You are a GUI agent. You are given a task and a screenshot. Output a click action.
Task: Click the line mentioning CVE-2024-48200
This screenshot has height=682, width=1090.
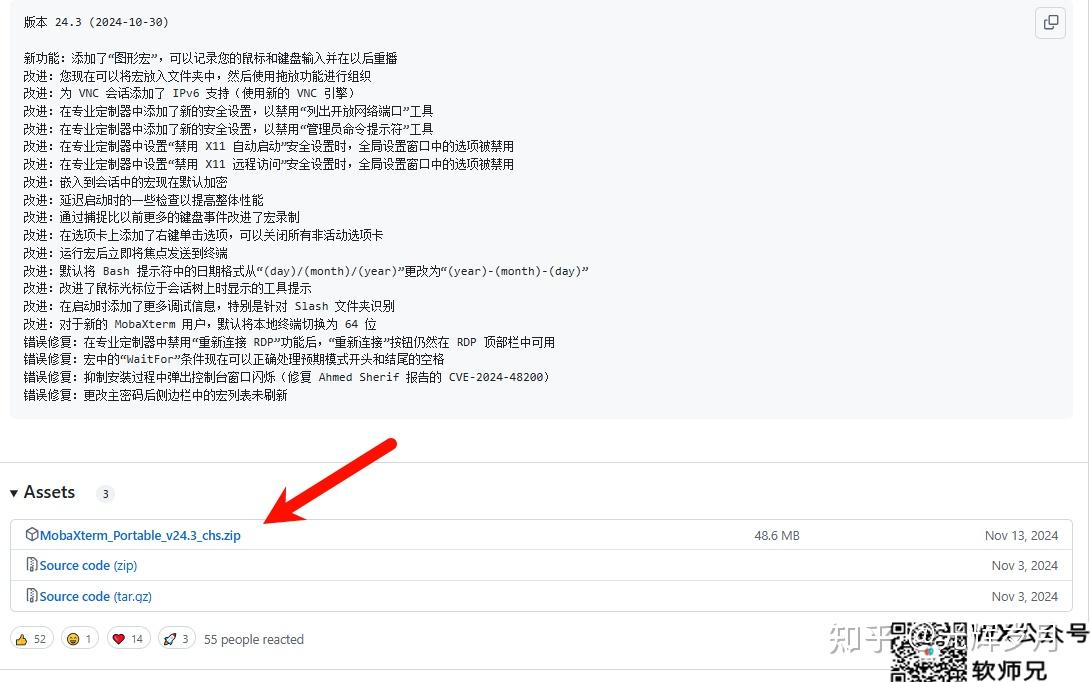coord(286,377)
